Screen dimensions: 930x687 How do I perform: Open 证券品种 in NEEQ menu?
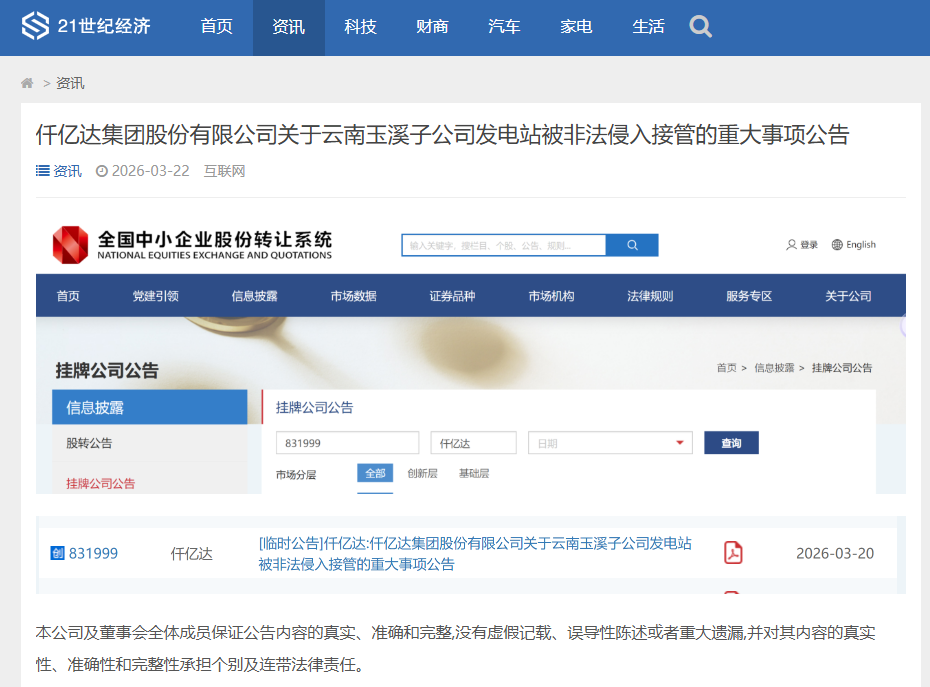point(453,295)
